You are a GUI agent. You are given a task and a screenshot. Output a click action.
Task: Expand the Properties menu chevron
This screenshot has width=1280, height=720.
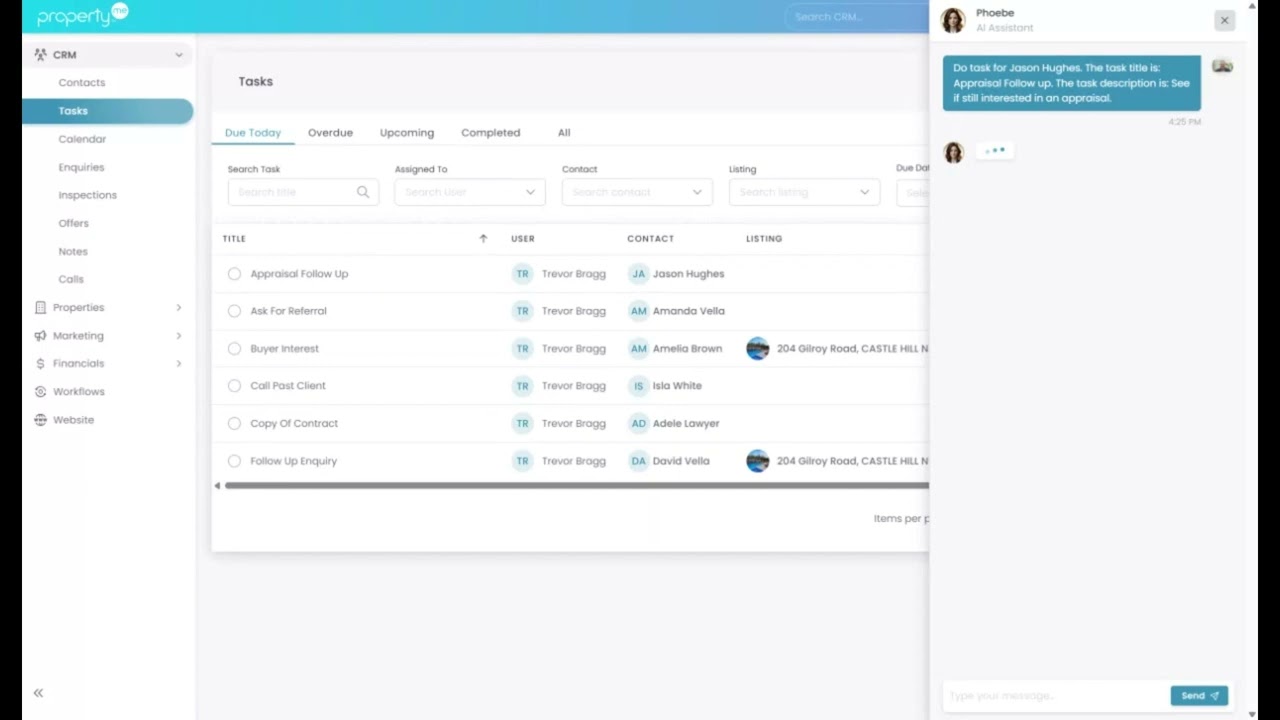(179, 308)
